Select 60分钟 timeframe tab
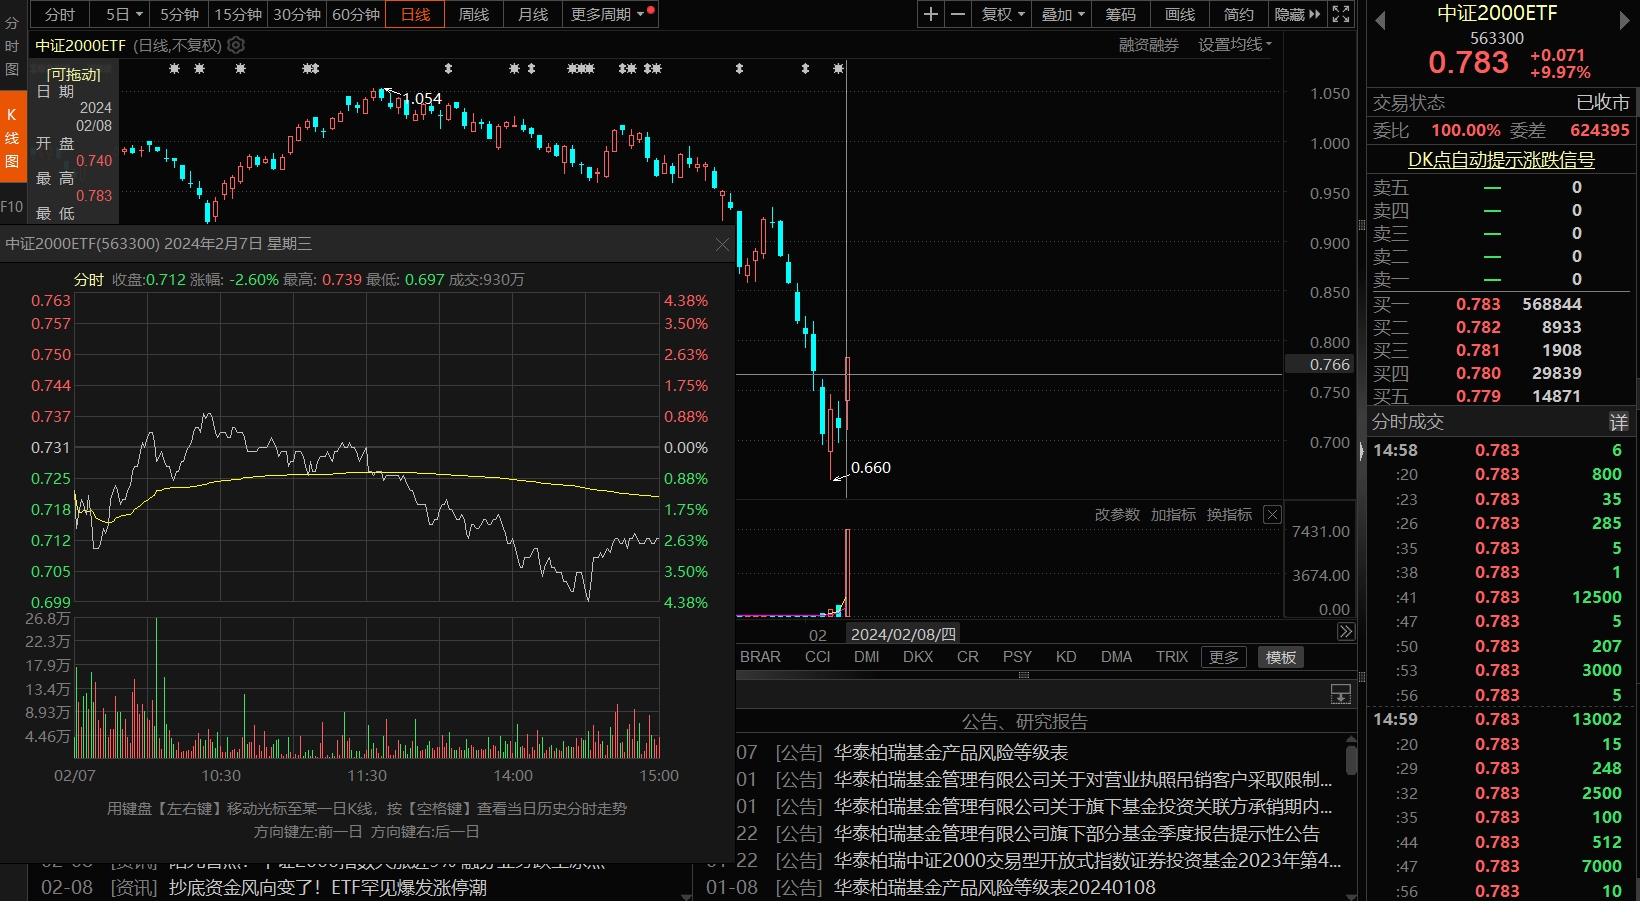 click(x=356, y=14)
